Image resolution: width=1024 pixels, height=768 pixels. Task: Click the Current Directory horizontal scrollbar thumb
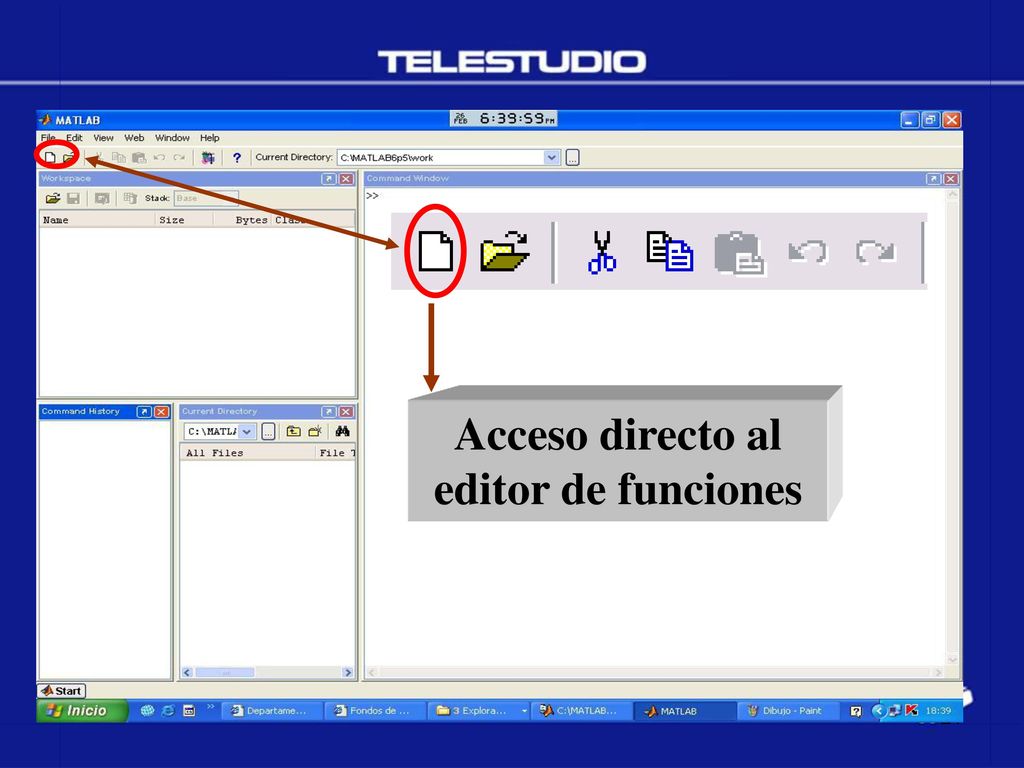(x=225, y=672)
